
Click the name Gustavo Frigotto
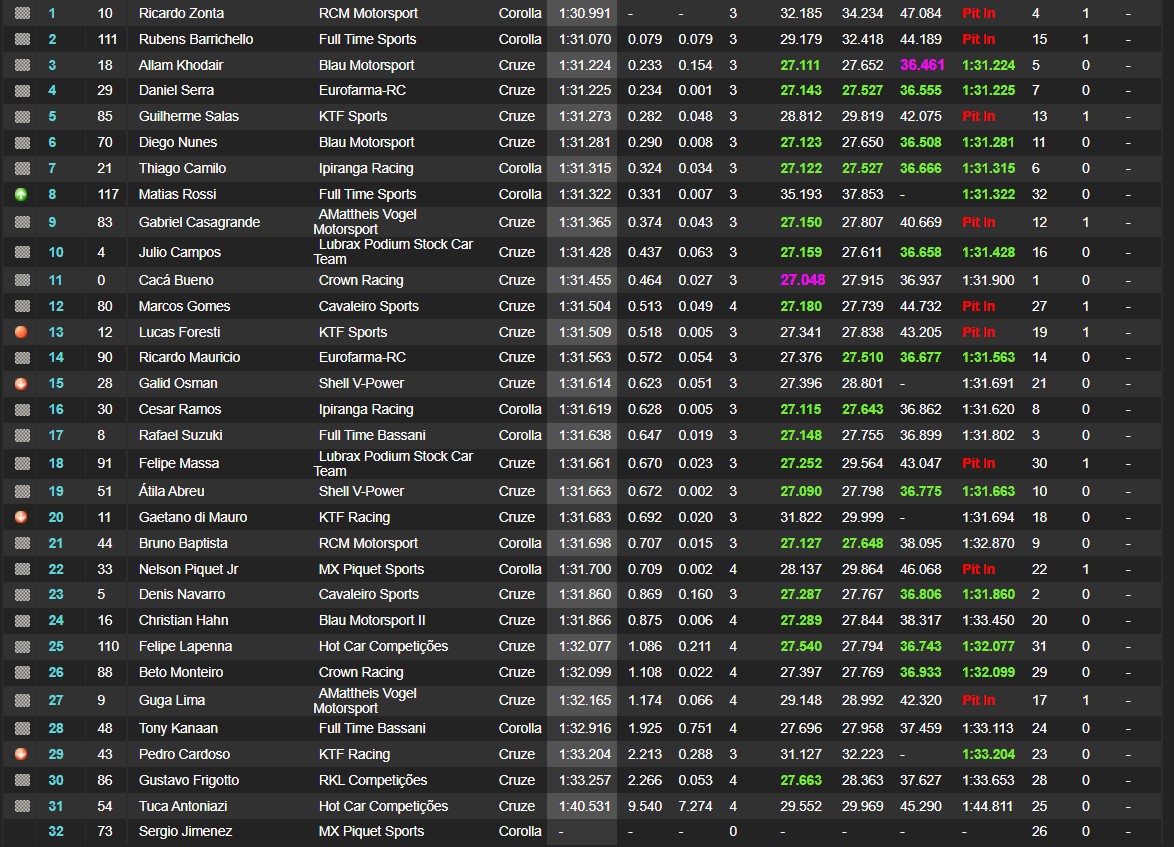pyautogui.click(x=189, y=780)
